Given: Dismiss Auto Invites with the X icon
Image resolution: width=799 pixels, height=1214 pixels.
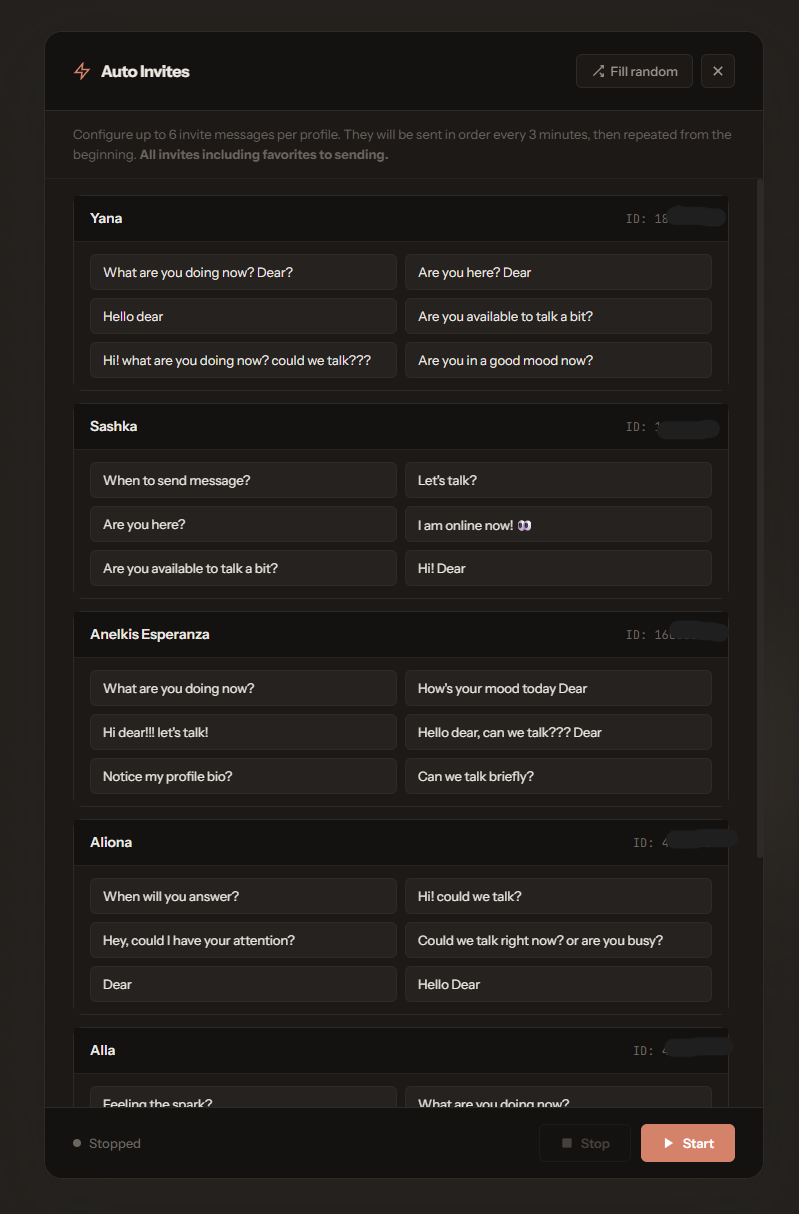Looking at the screenshot, I should click(x=717, y=70).
